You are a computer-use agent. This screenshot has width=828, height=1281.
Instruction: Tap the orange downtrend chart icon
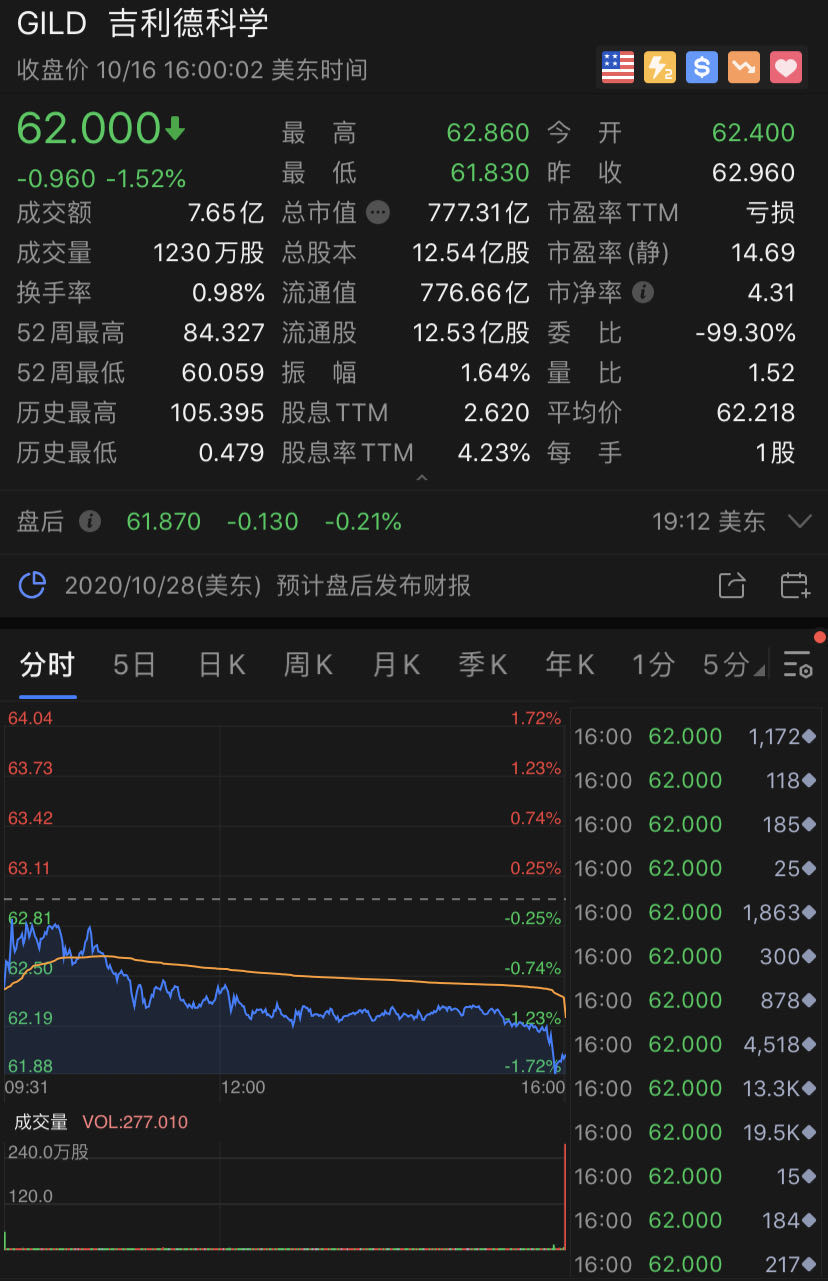[x=744, y=68]
